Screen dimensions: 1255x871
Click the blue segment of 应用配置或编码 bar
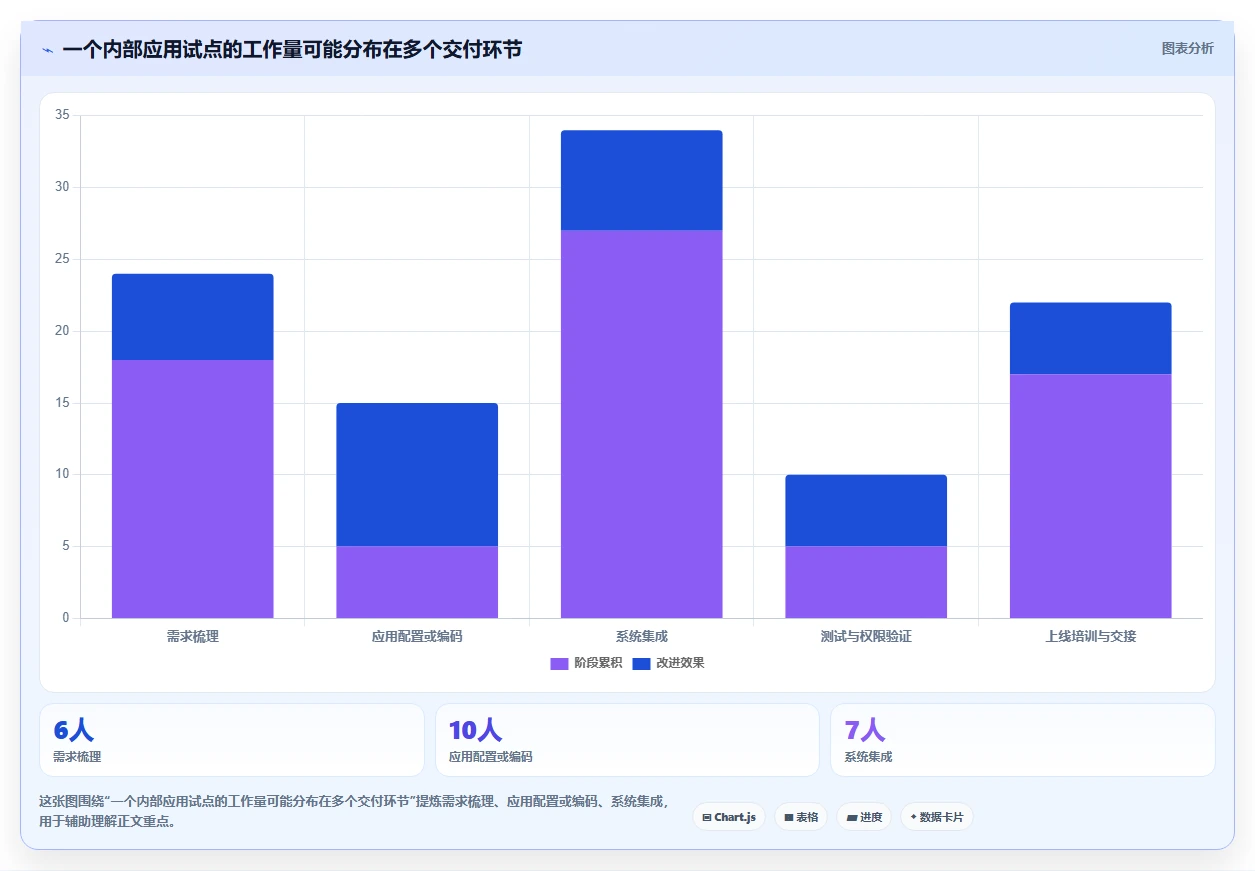(x=417, y=475)
